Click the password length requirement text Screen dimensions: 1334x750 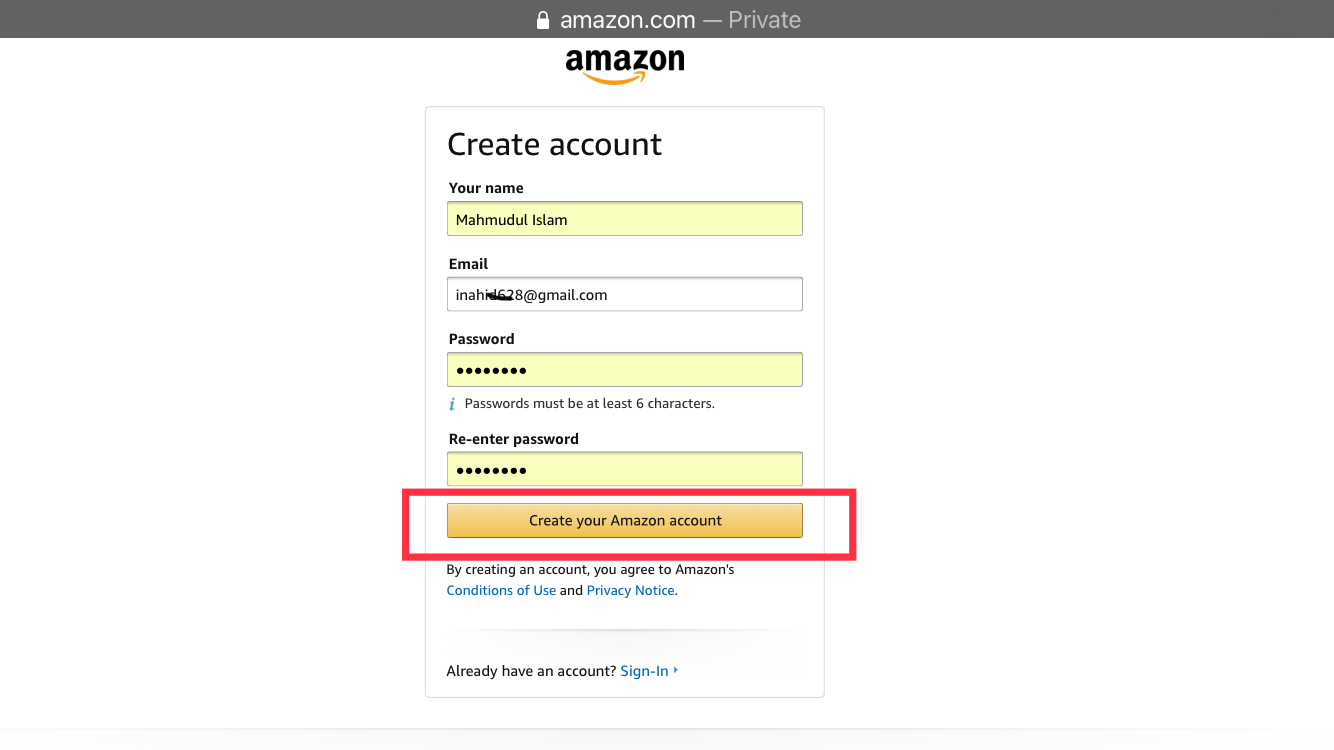tap(588, 403)
